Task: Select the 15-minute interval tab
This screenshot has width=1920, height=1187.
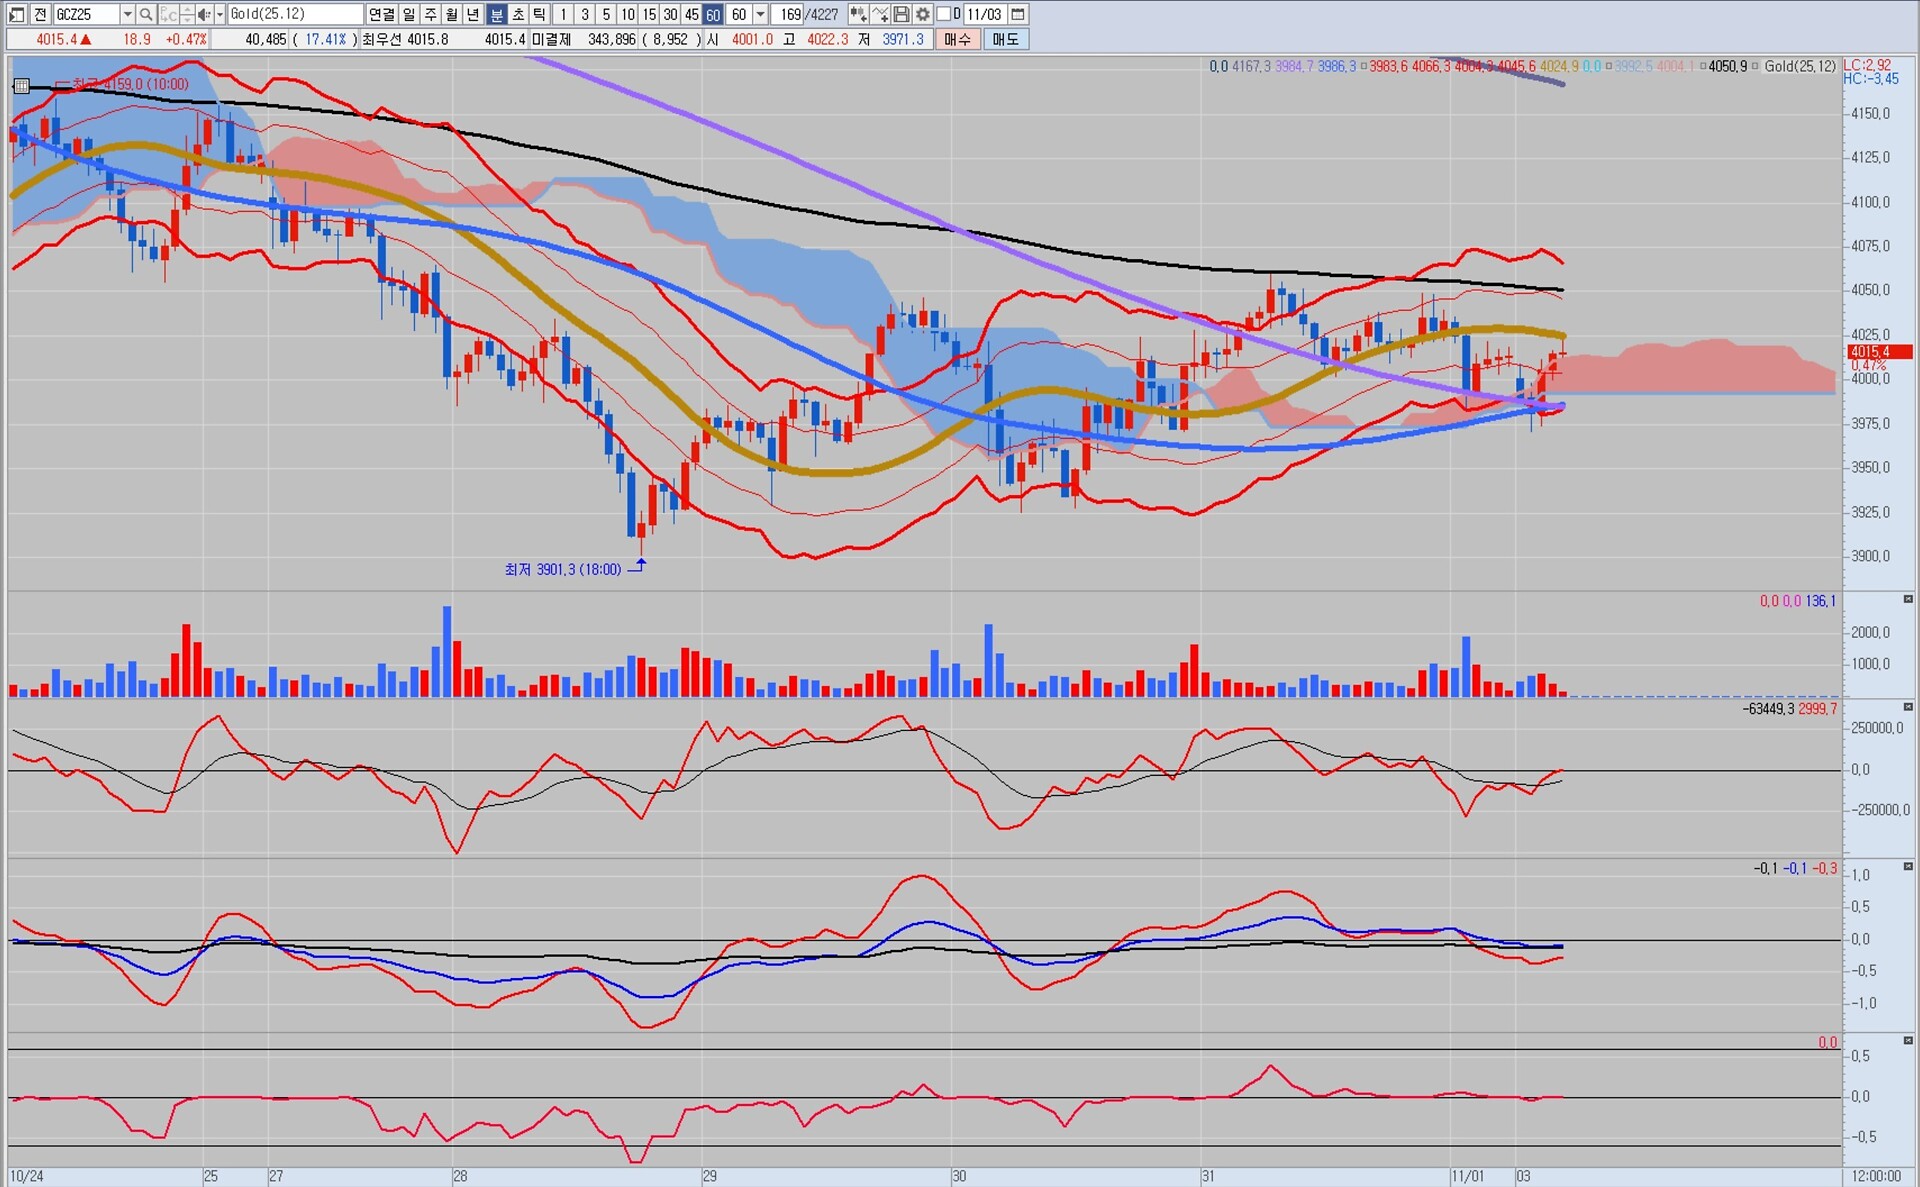Action: [x=649, y=14]
